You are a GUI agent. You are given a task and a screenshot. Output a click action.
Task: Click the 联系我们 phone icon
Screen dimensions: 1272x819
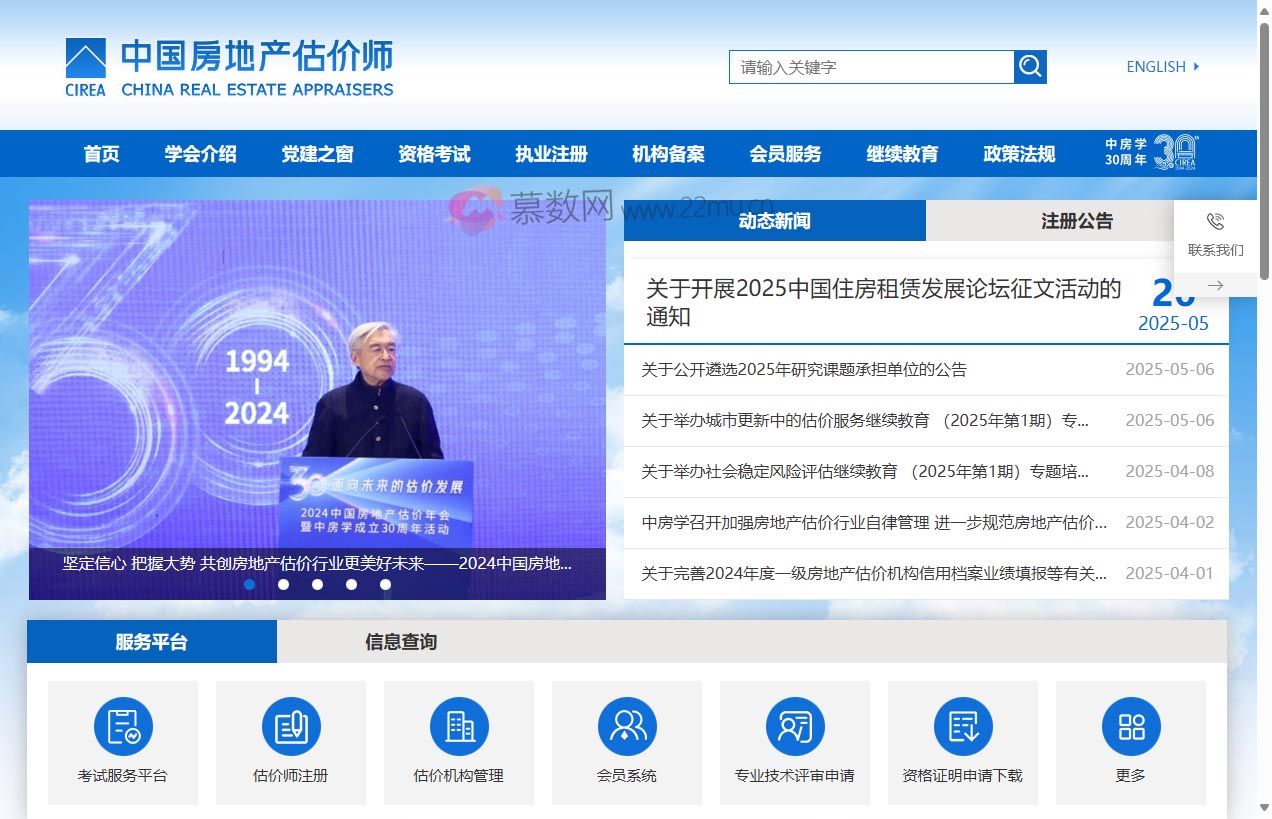click(1215, 222)
